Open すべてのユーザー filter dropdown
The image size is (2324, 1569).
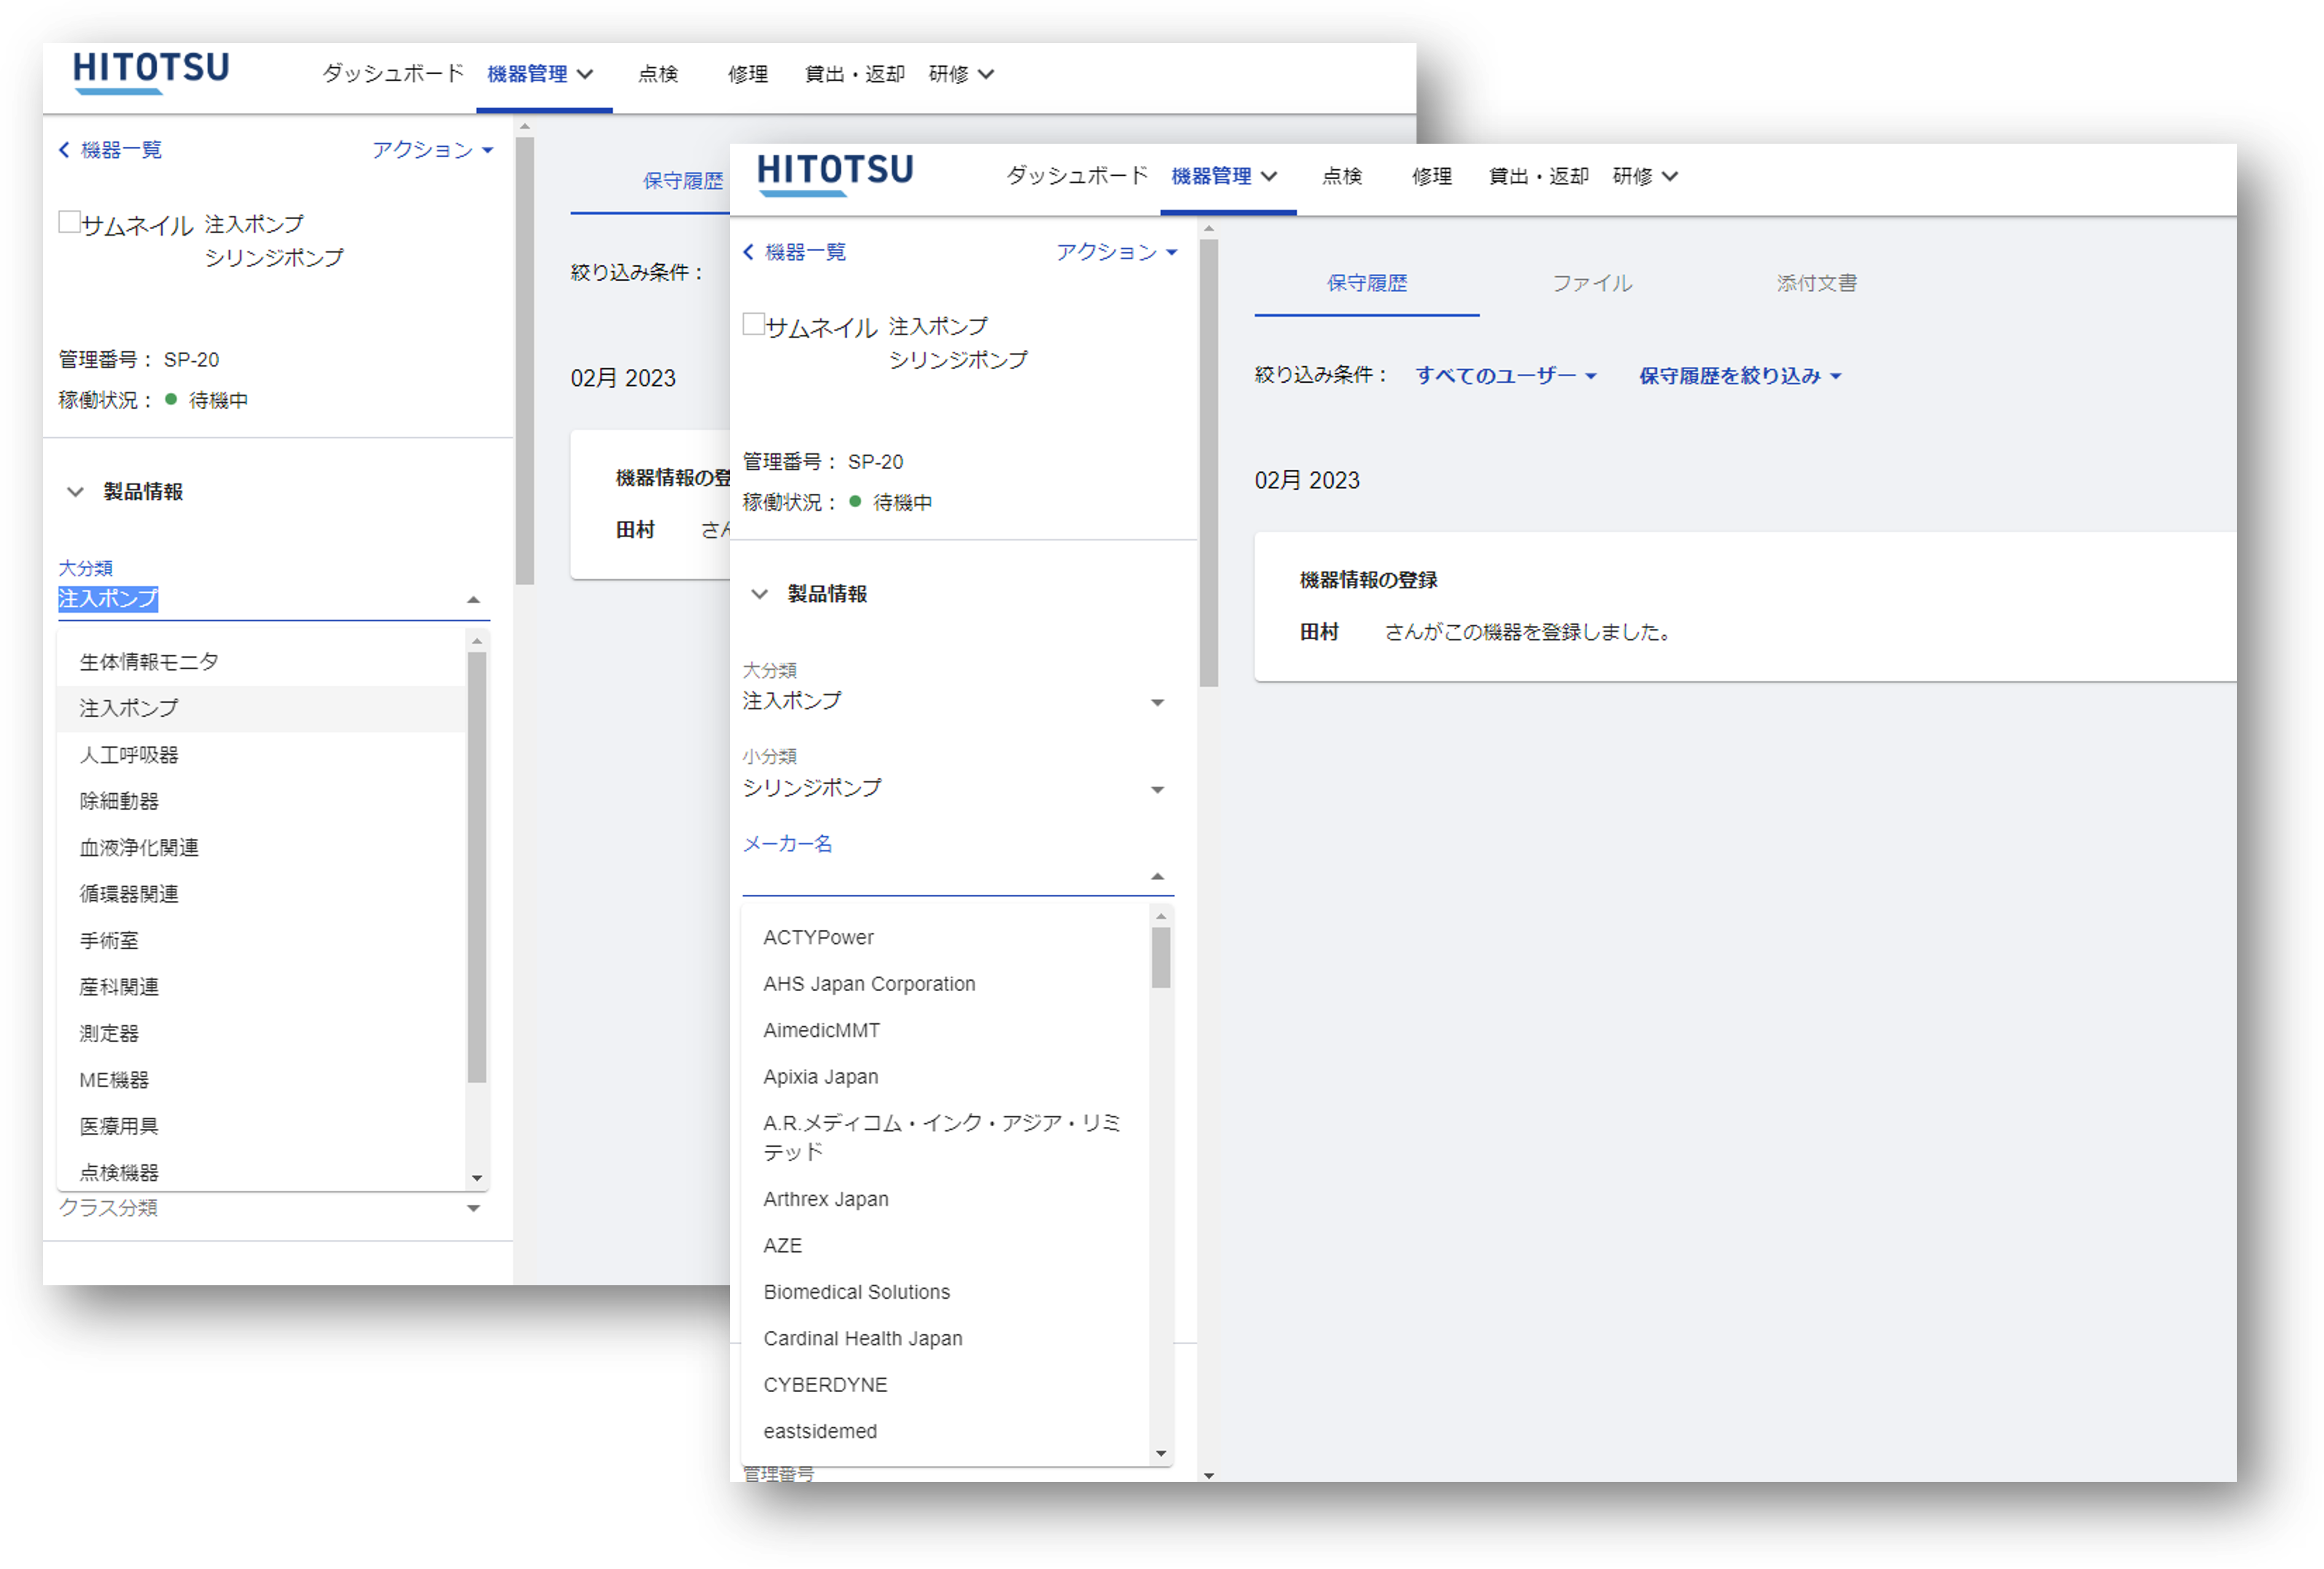tap(1506, 376)
